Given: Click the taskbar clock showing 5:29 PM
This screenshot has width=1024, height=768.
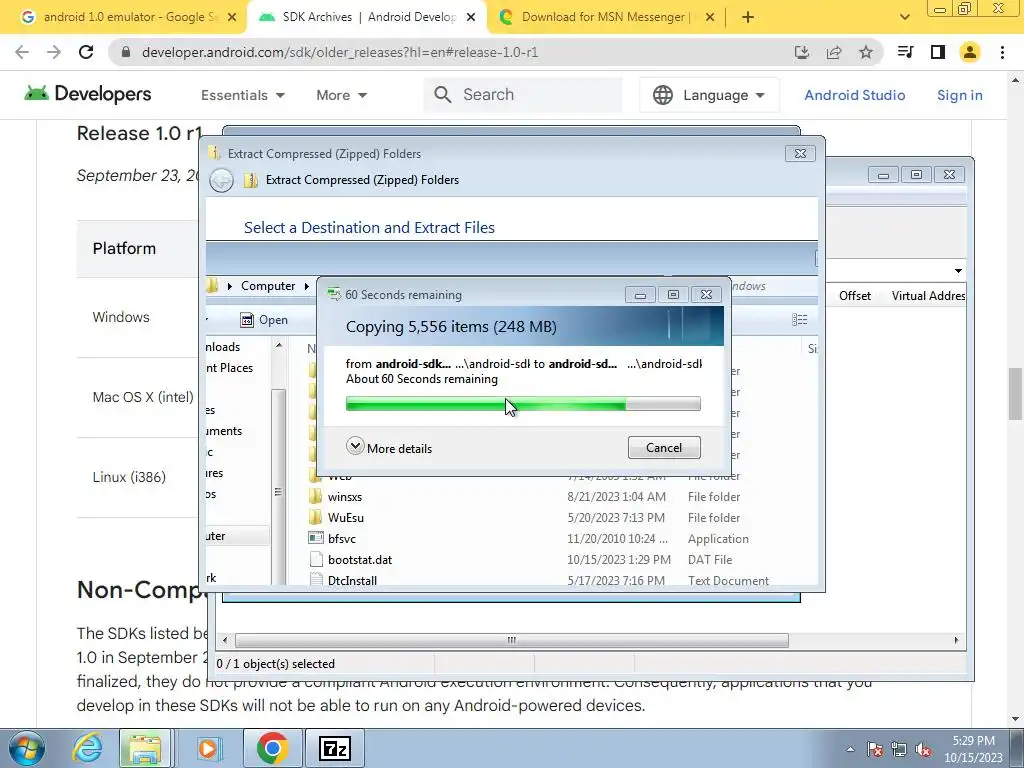Looking at the screenshot, I should click(973, 749).
